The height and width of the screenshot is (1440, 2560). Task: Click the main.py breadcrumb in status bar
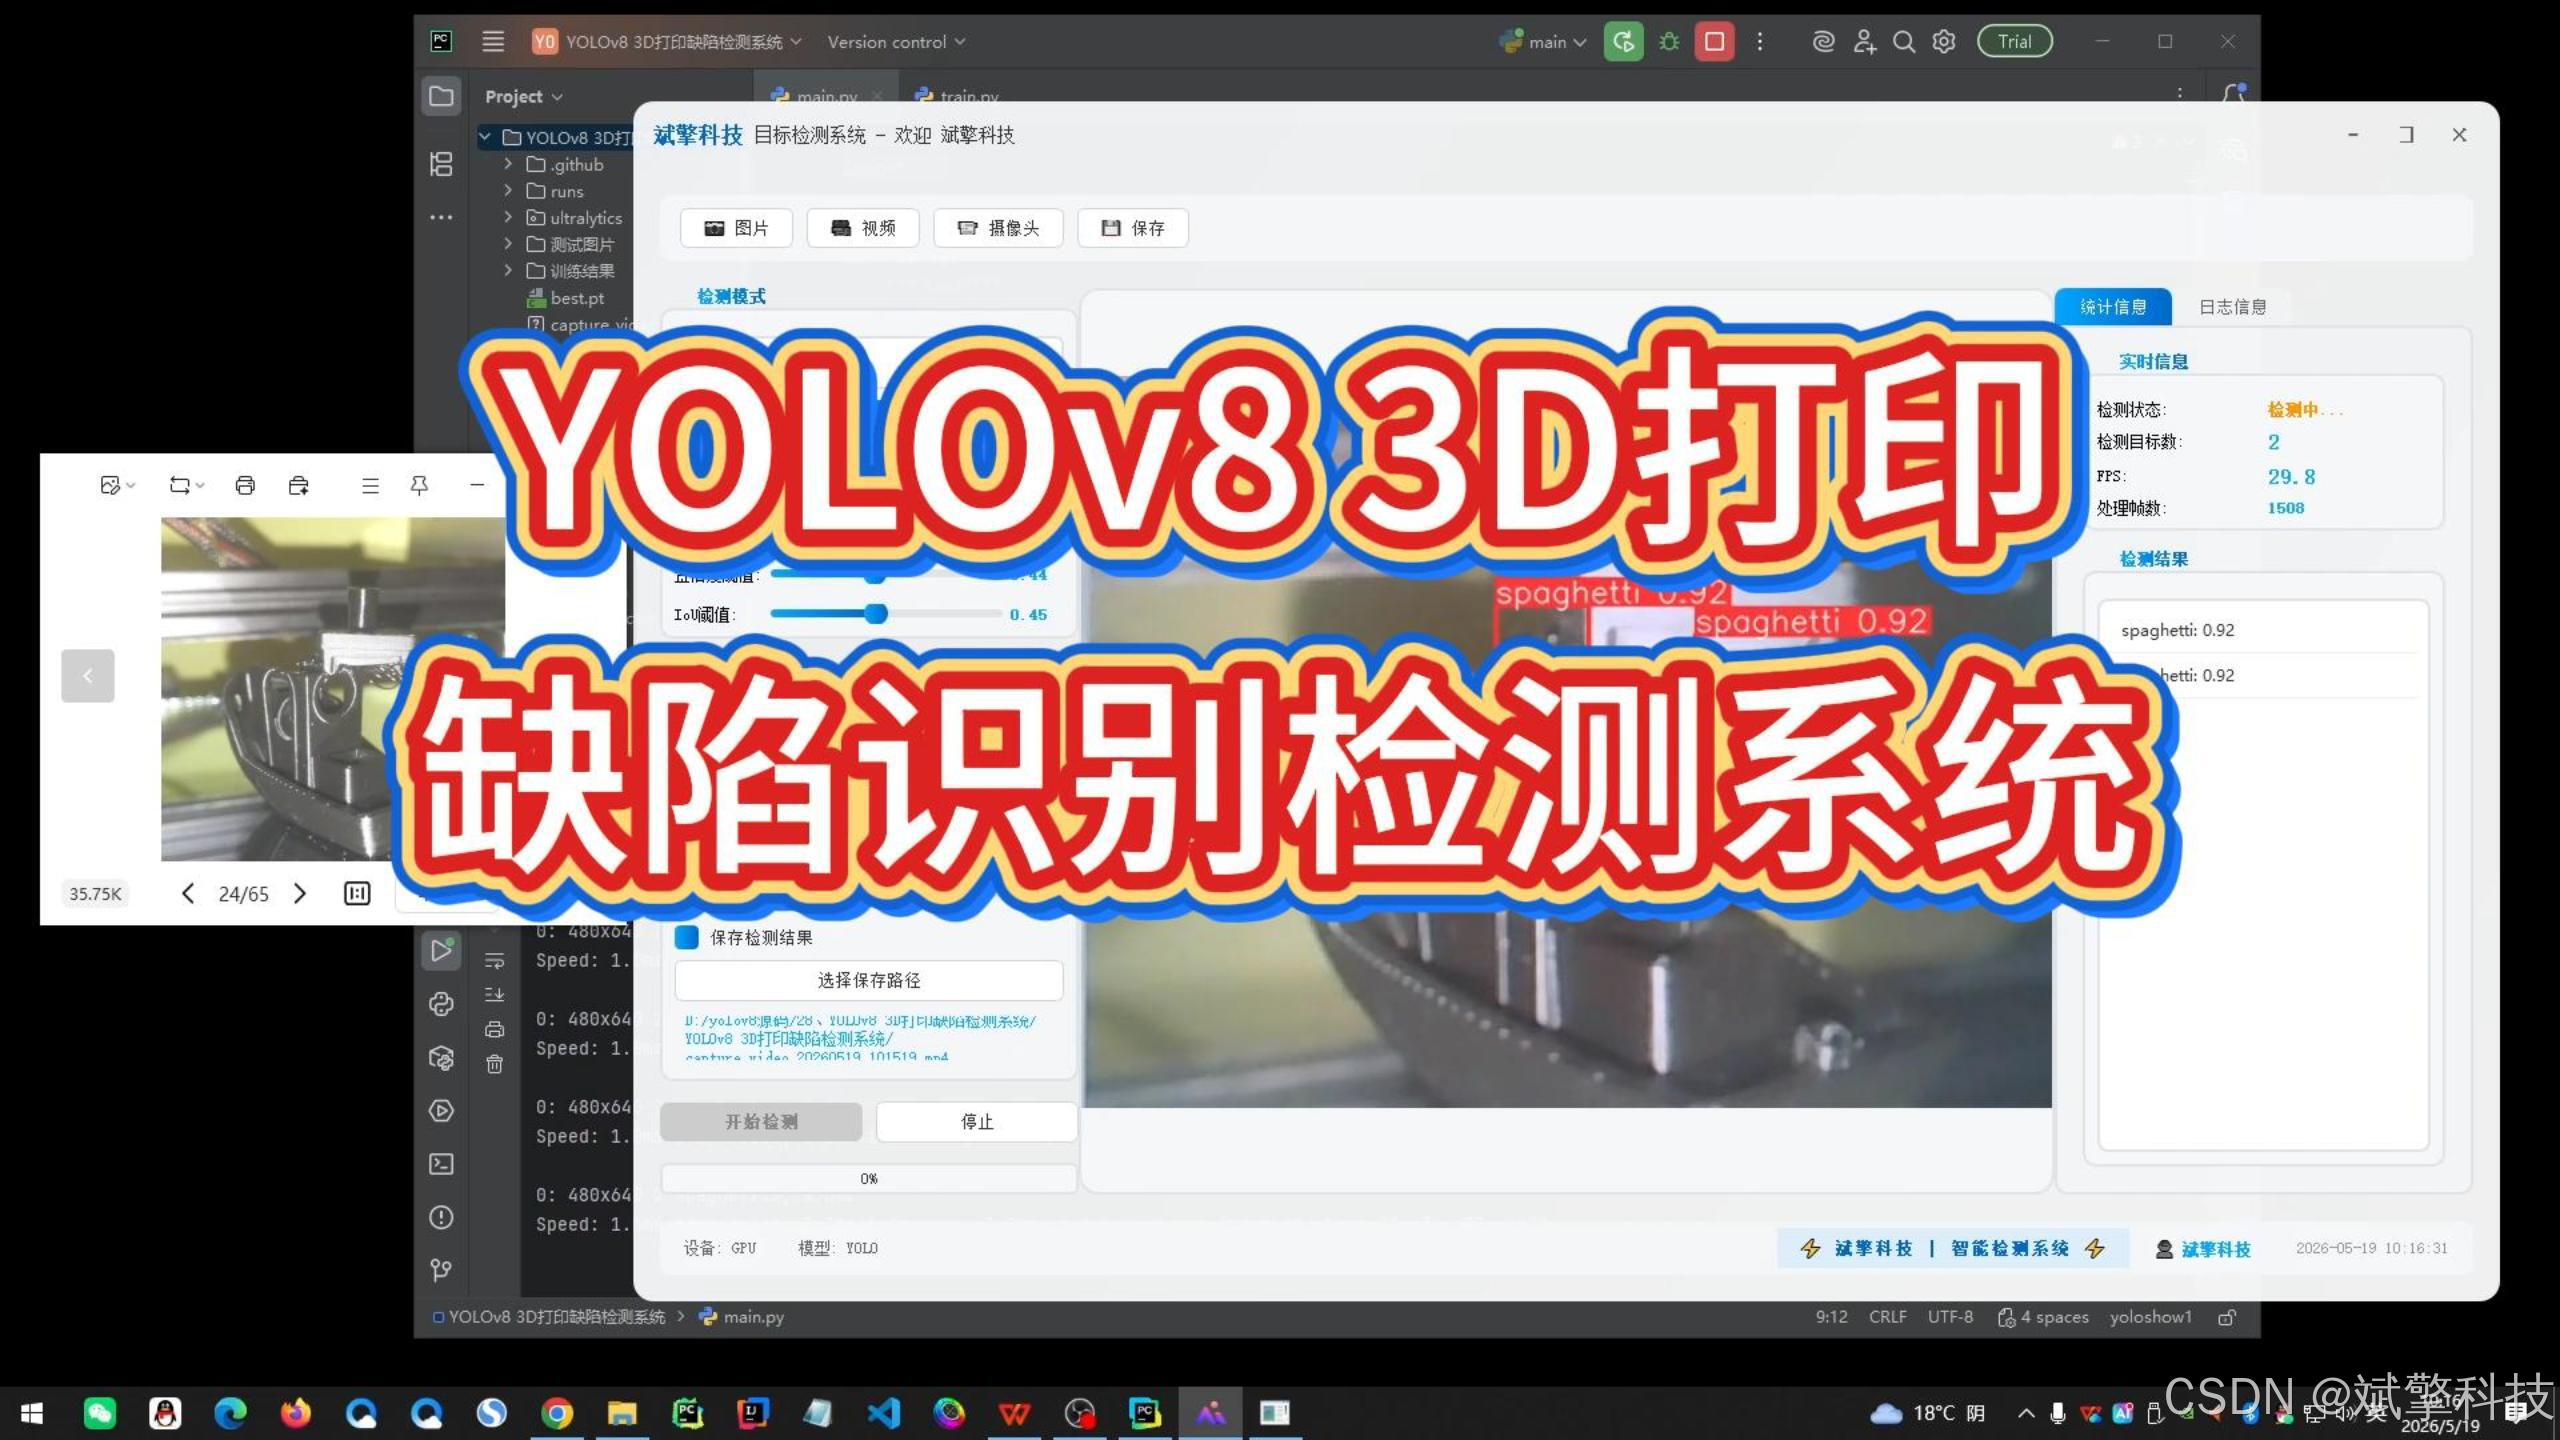tap(742, 1317)
